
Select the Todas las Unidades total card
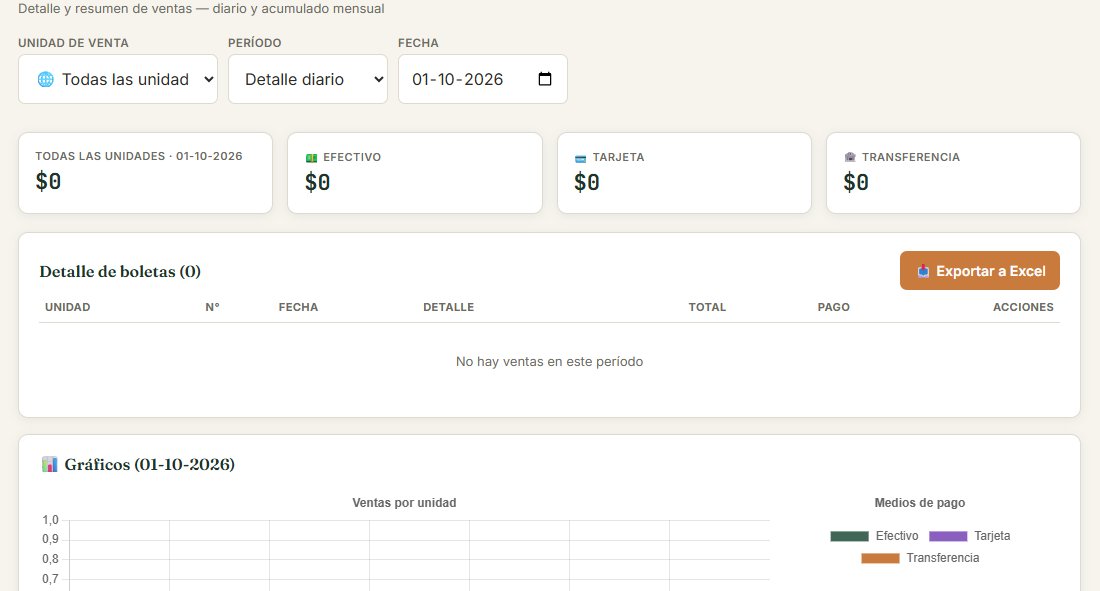point(145,173)
